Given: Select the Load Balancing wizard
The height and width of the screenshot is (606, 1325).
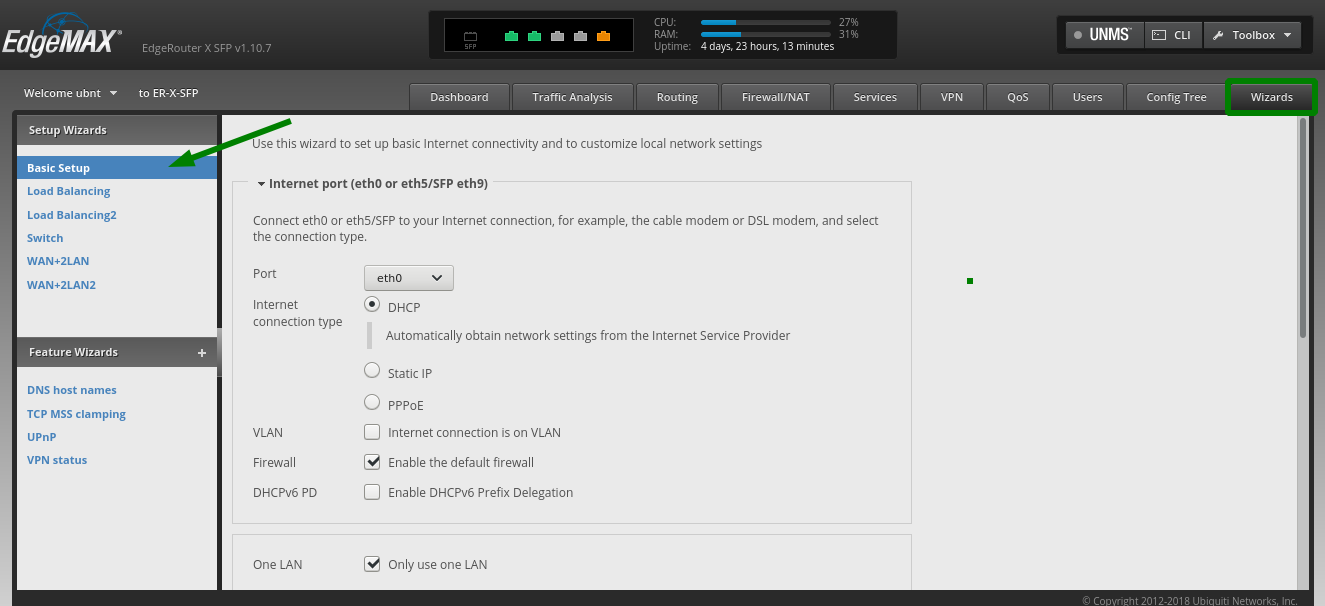Looking at the screenshot, I should pos(68,190).
